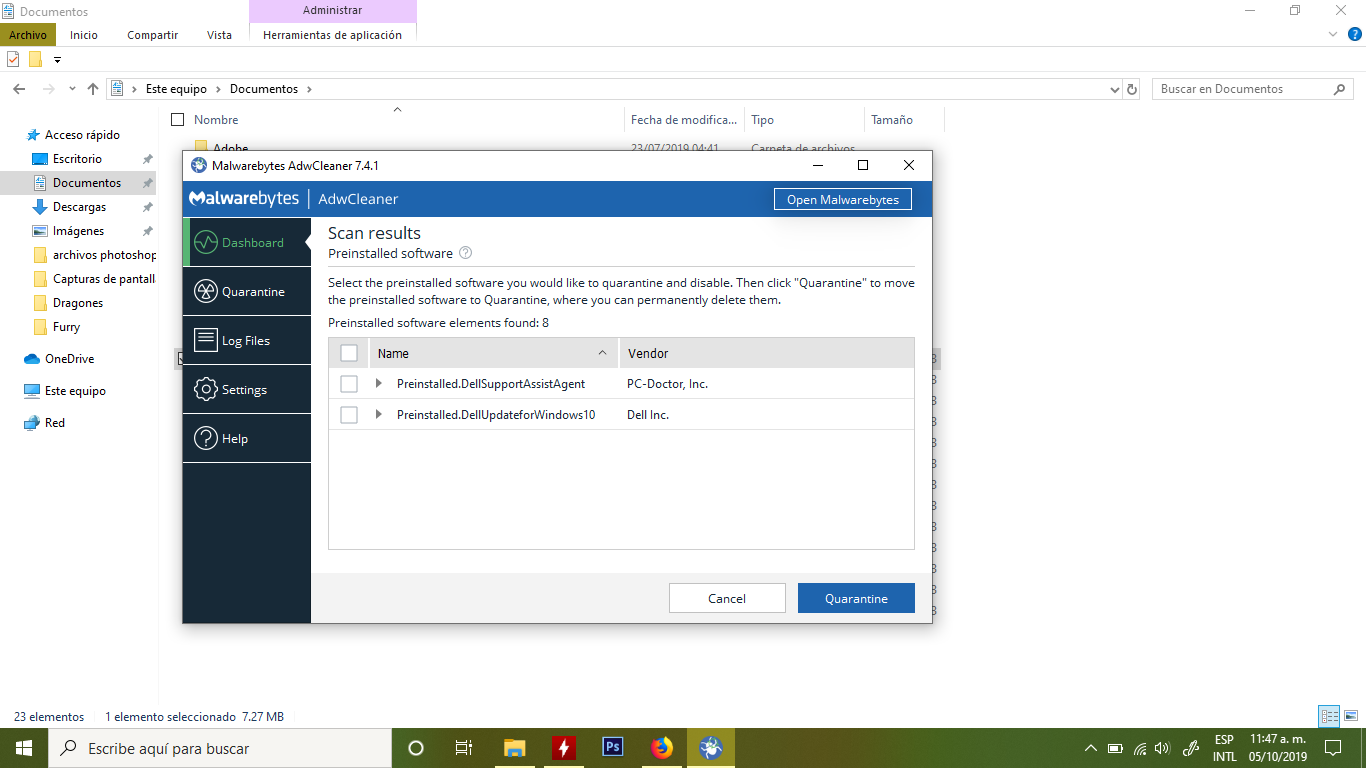Open the Explorer help icon
This screenshot has height=768, width=1366.
(1355, 34)
